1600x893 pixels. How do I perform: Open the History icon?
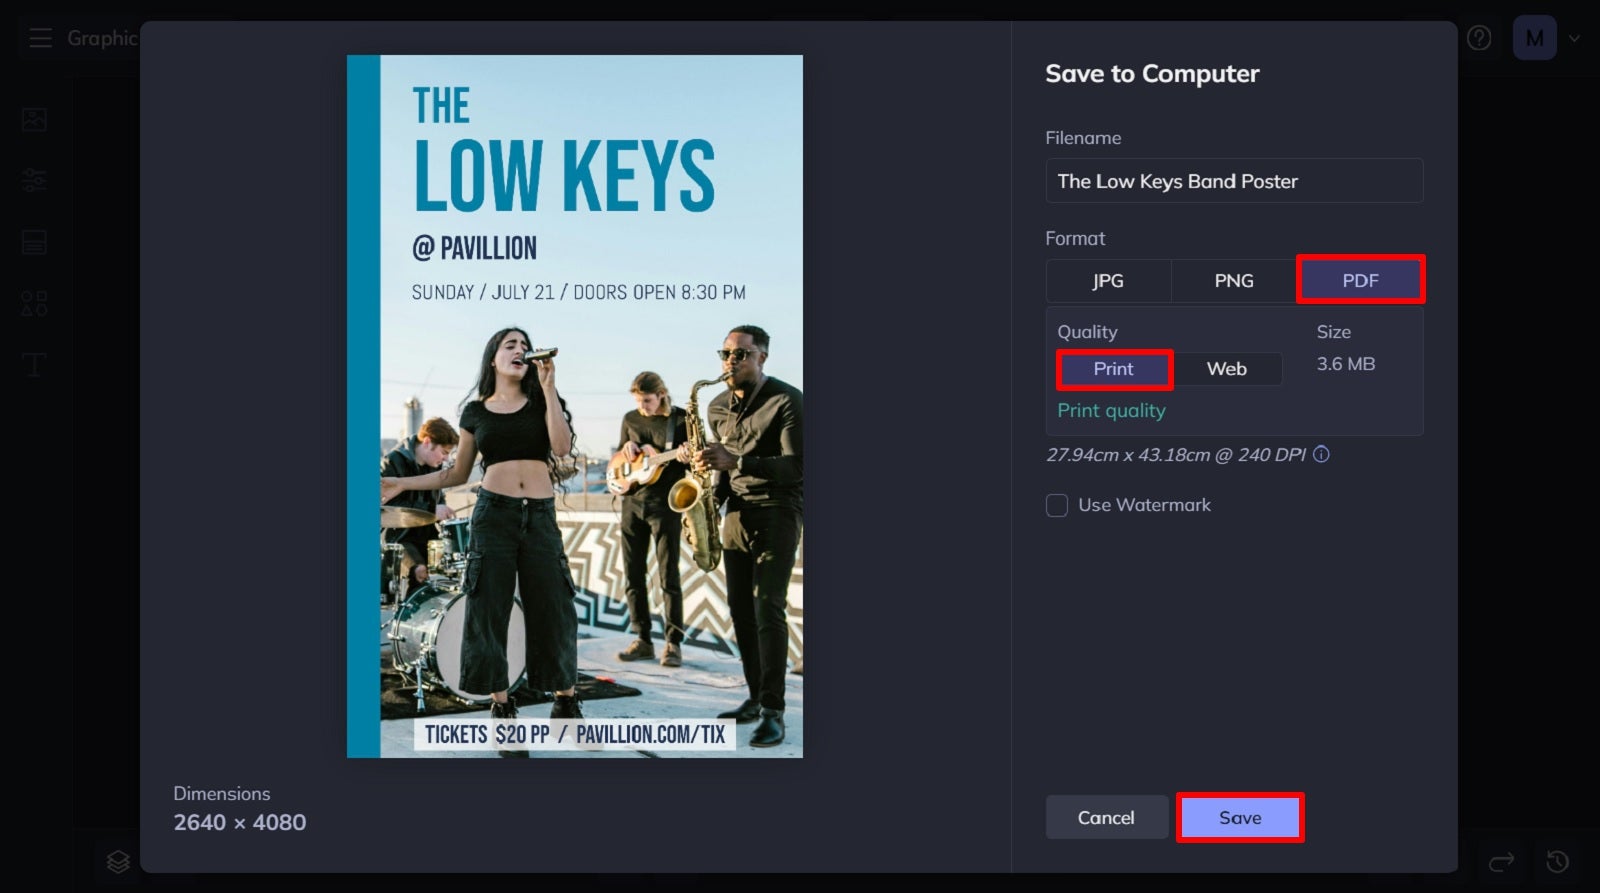1557,861
